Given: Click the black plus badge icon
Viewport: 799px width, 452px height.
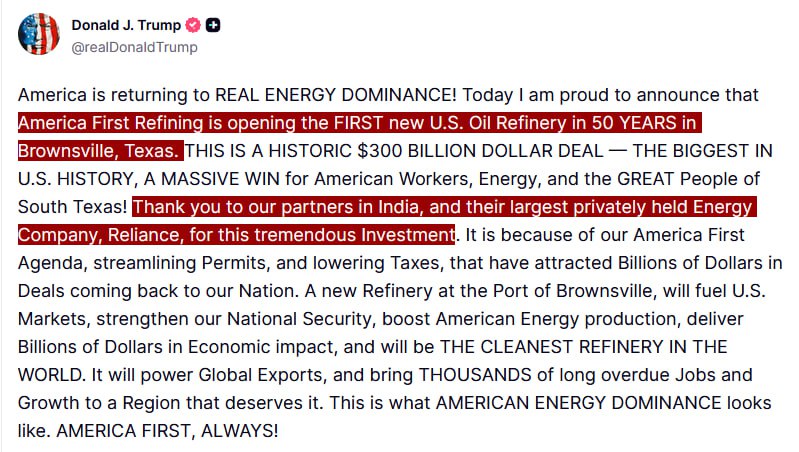Looking at the screenshot, I should point(214,25).
